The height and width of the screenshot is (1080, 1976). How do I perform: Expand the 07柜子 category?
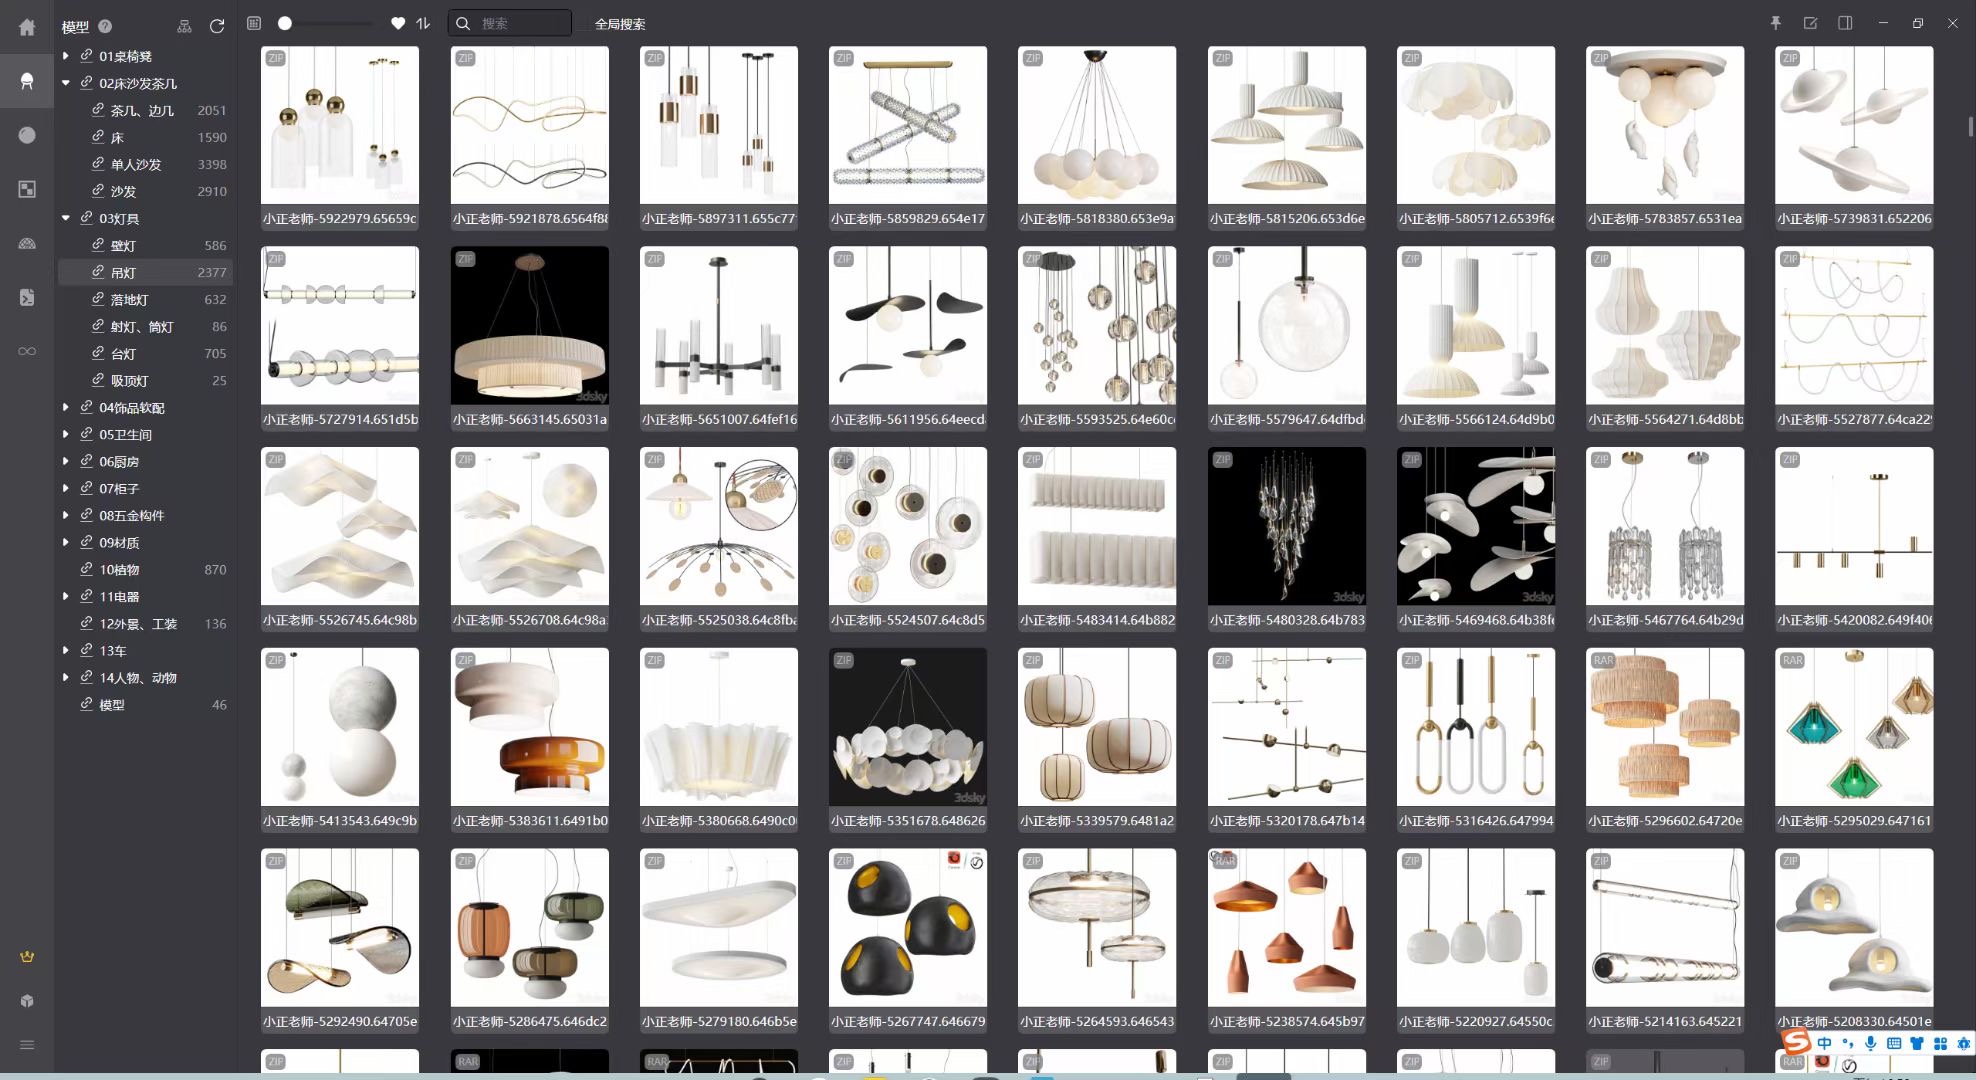pos(66,488)
